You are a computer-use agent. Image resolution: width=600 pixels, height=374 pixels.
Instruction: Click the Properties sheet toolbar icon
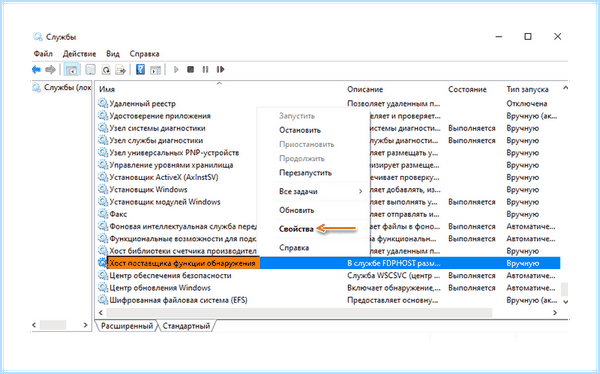click(90, 70)
